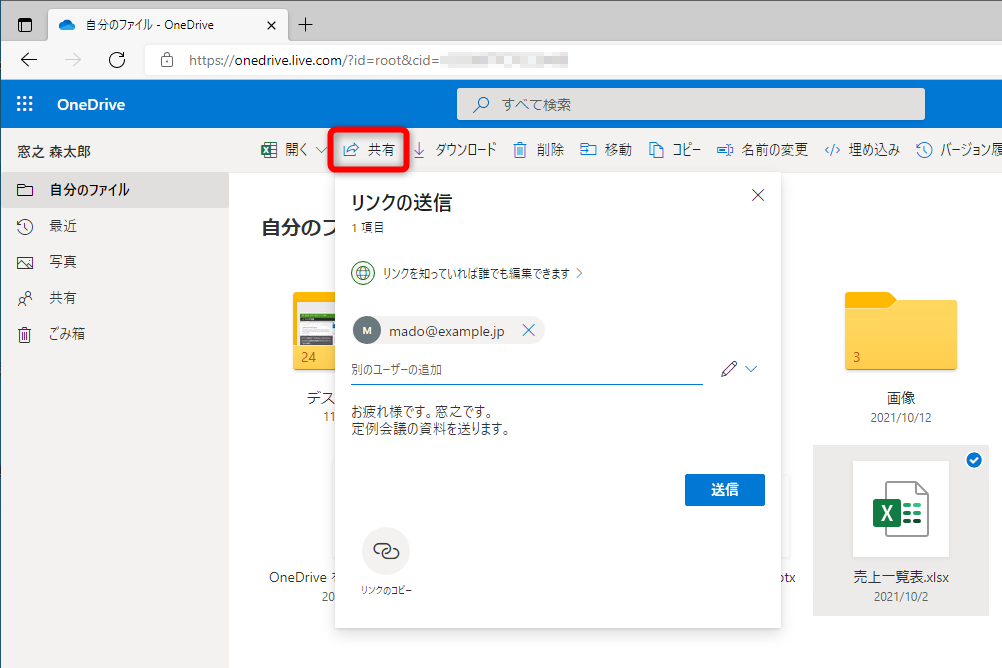
Task: Select the 共有 (Share) toolbar icon
Action: pos(368,148)
